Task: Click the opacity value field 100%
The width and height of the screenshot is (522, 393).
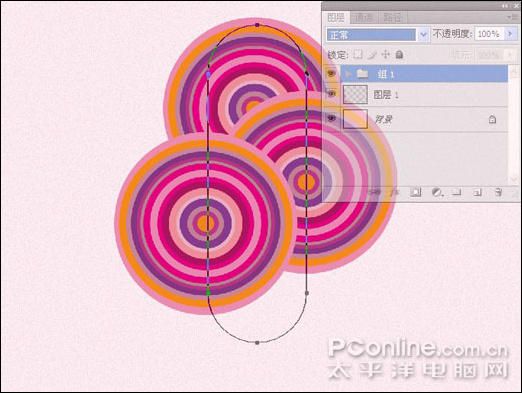Action: pos(489,34)
